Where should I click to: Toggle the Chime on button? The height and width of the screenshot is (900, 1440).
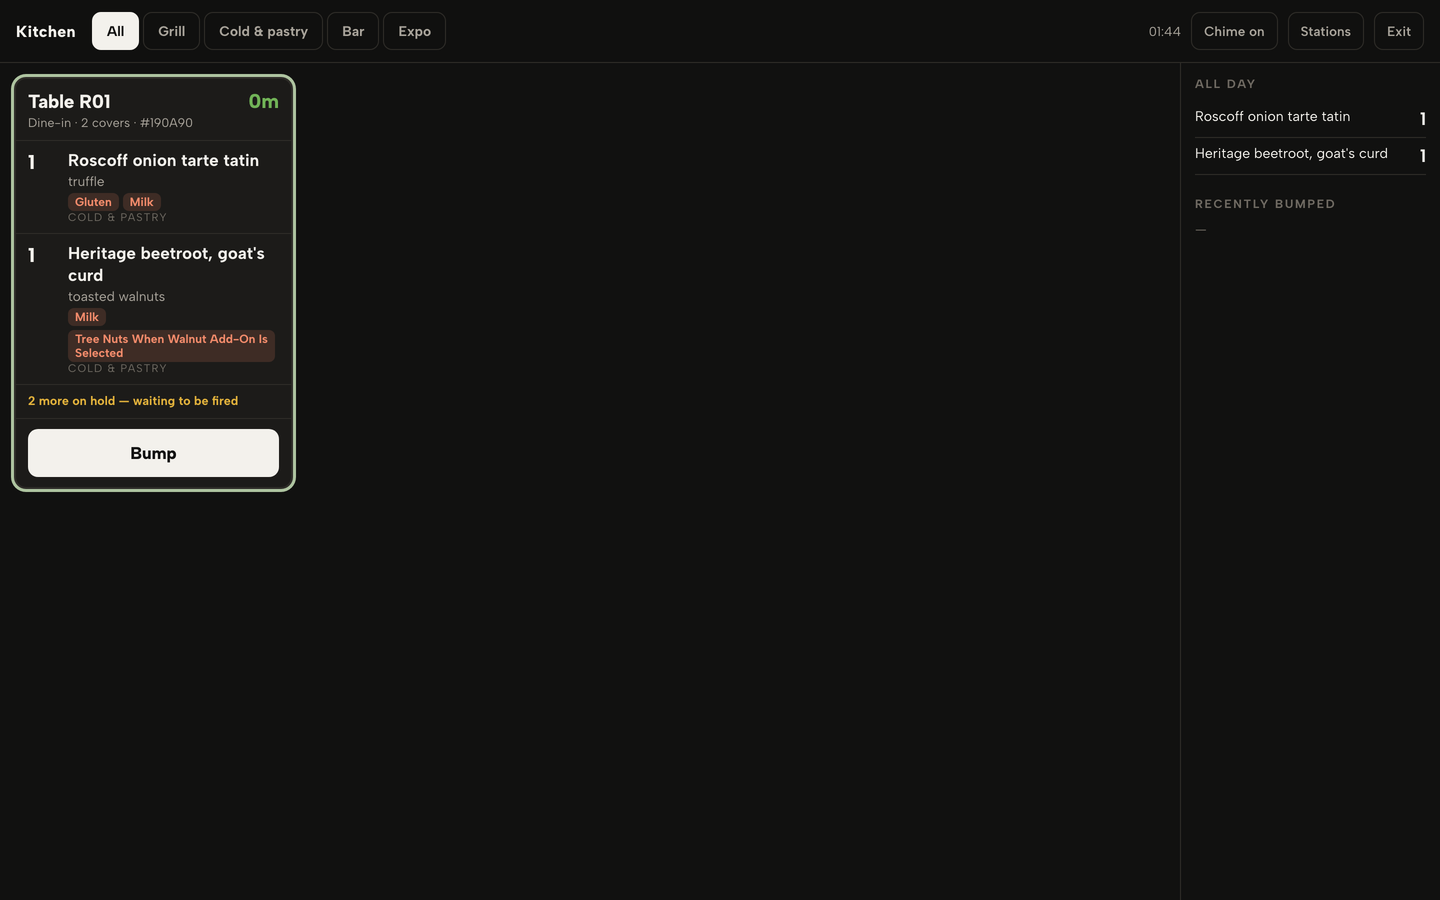1234,31
